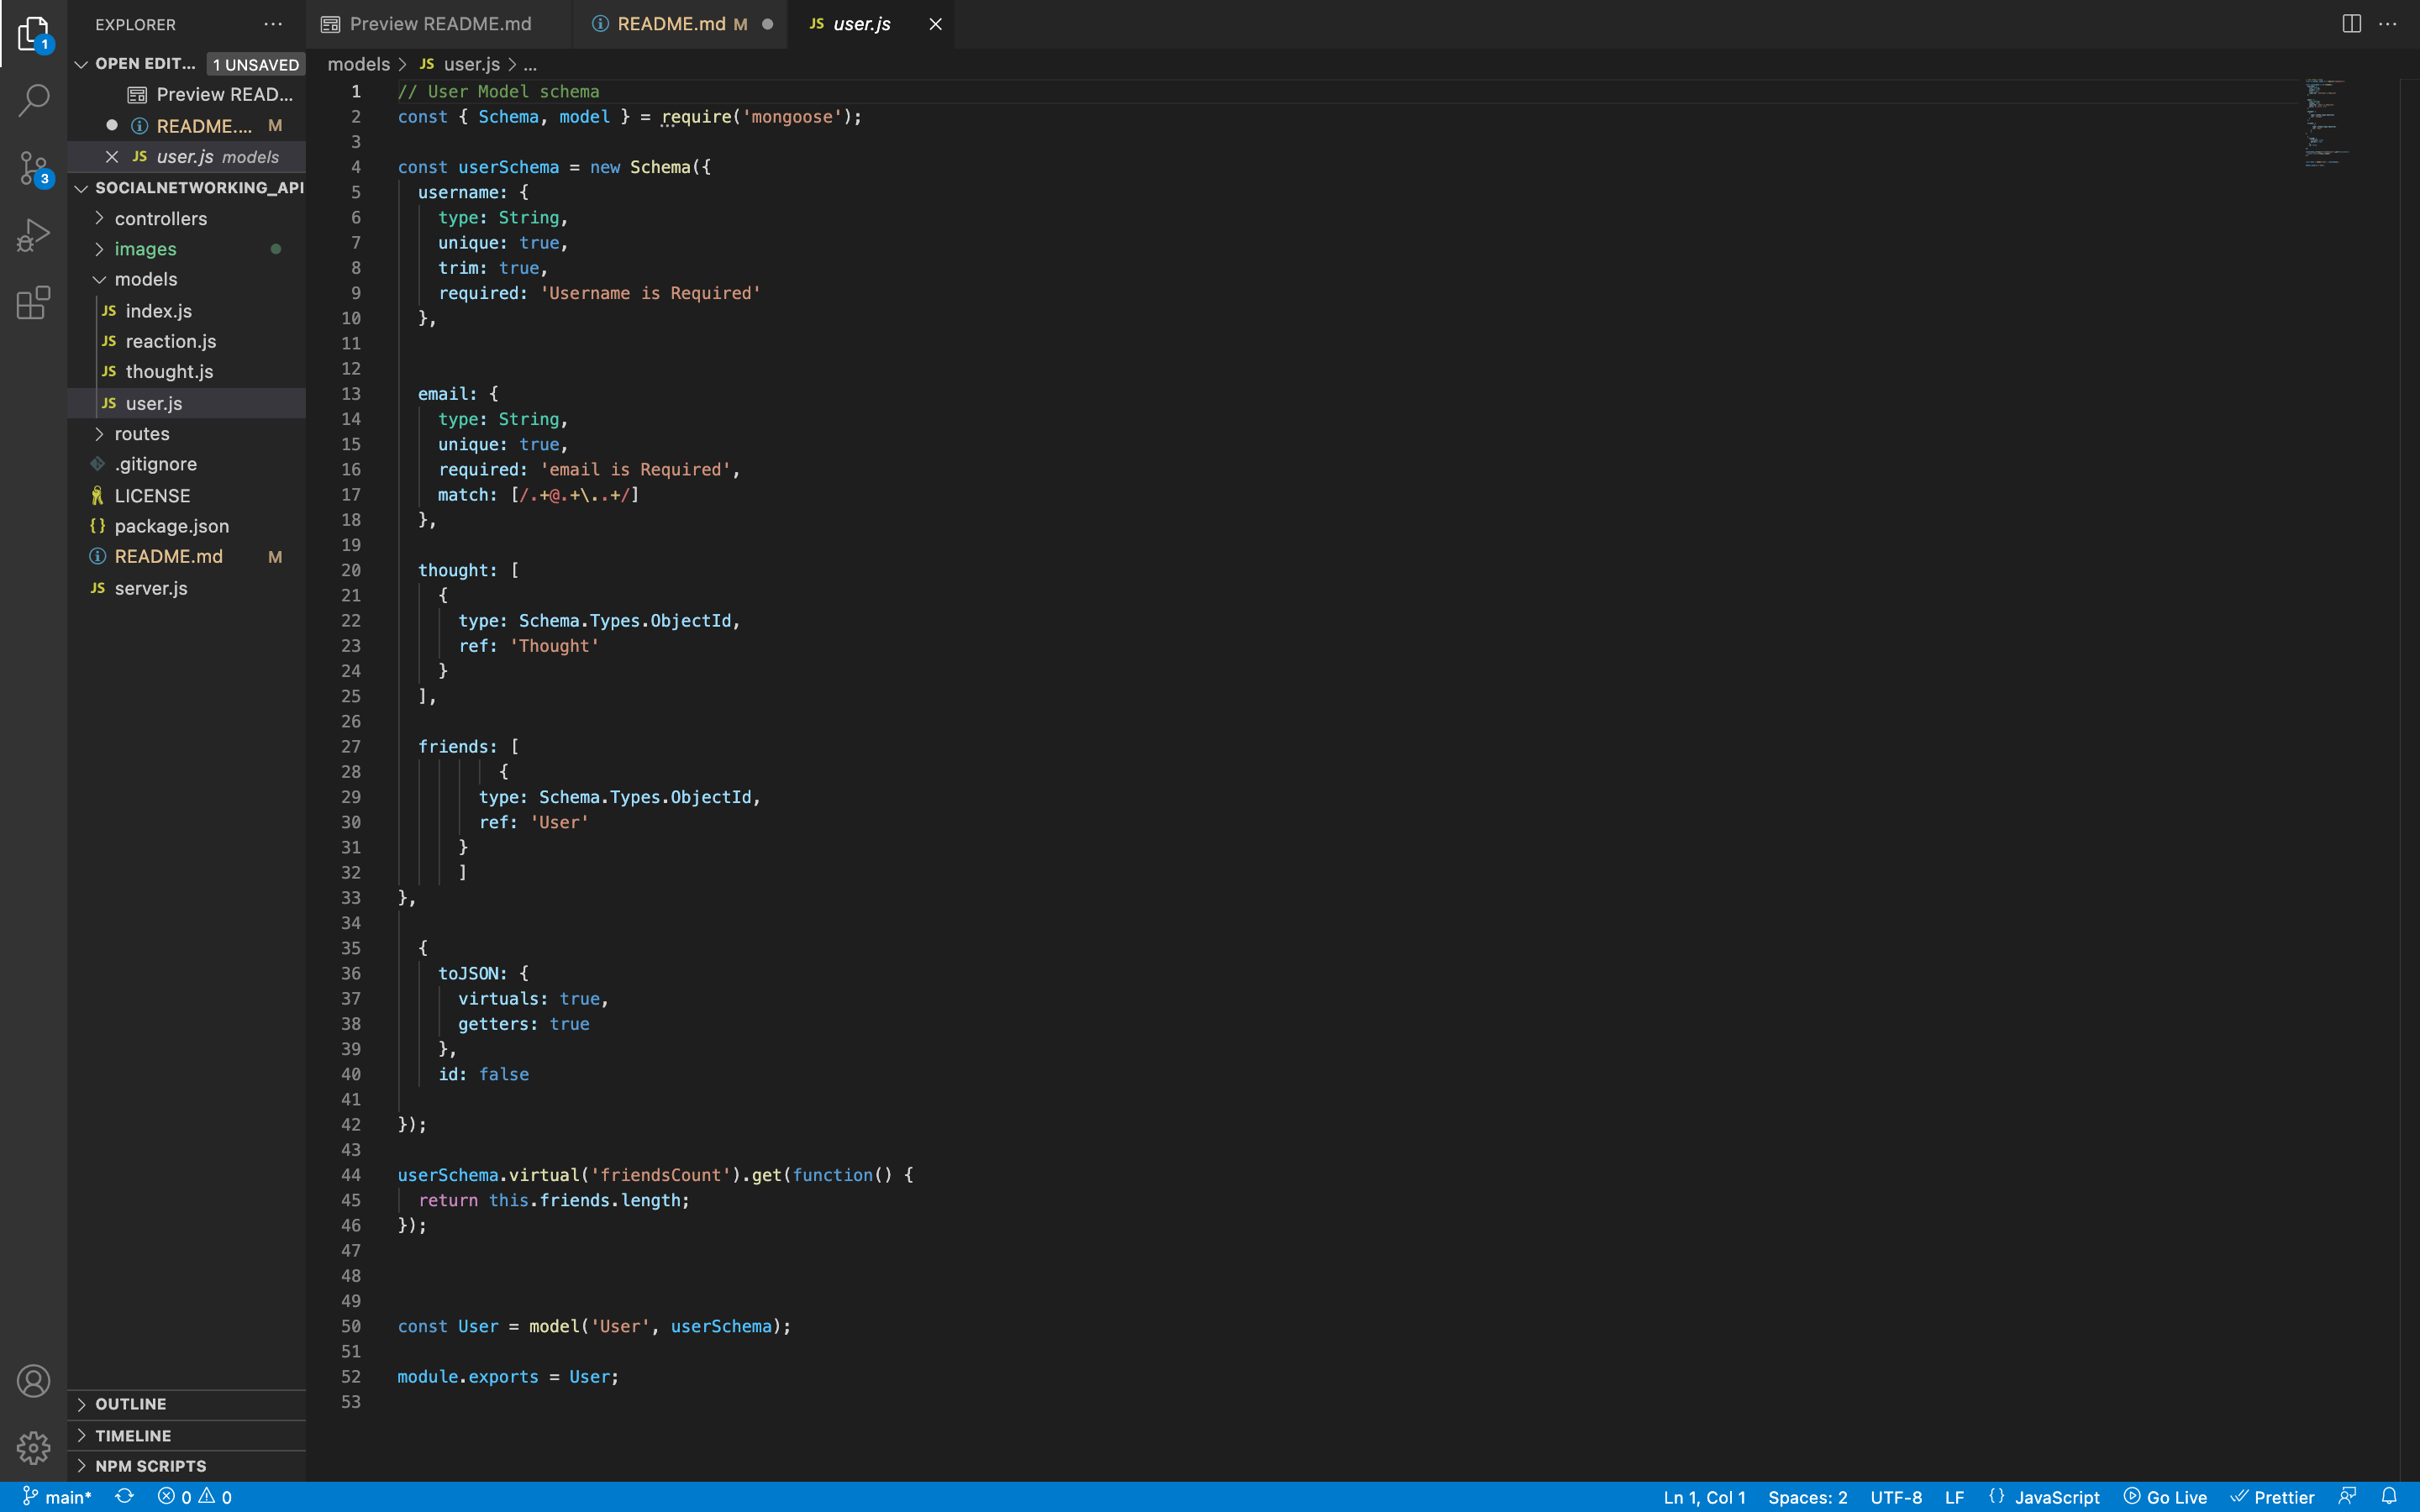Click the sync changes icon in status bar
Screen dimensions: 2420x1512
click(x=124, y=1496)
